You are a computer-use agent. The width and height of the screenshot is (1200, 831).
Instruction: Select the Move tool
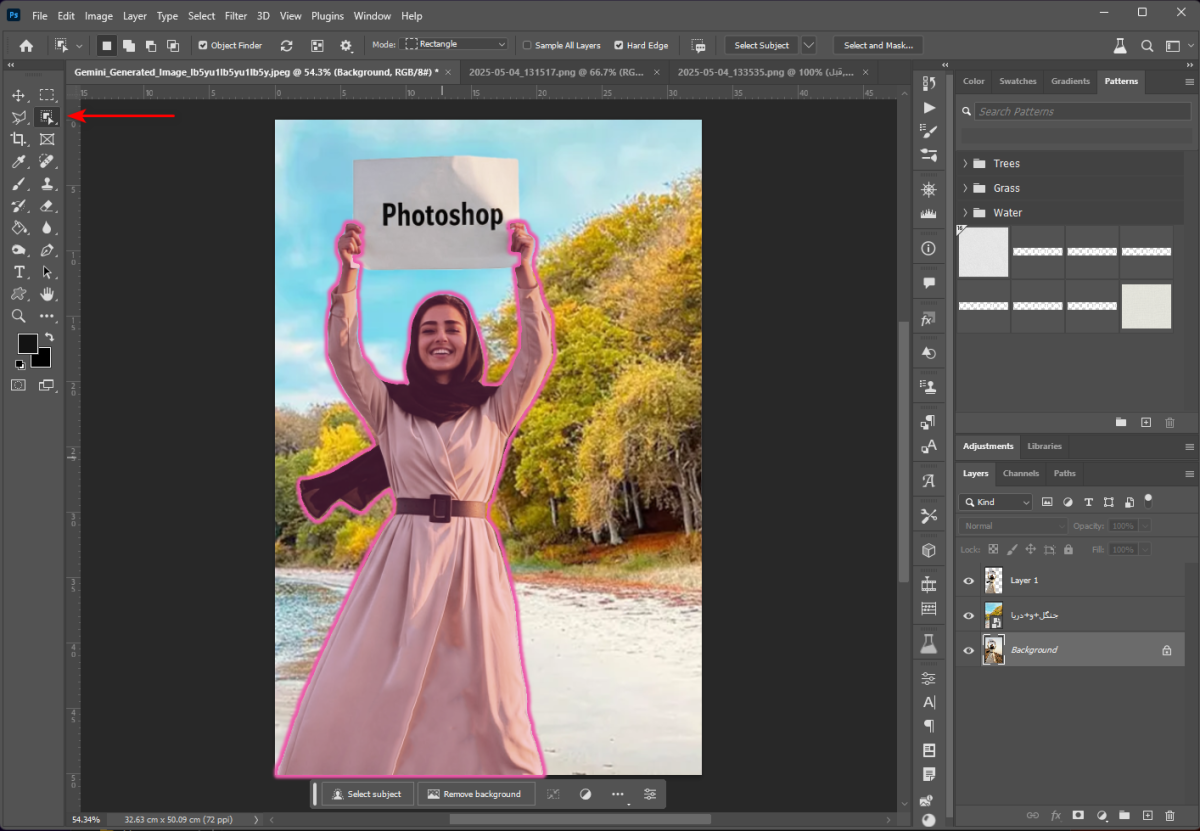point(18,95)
